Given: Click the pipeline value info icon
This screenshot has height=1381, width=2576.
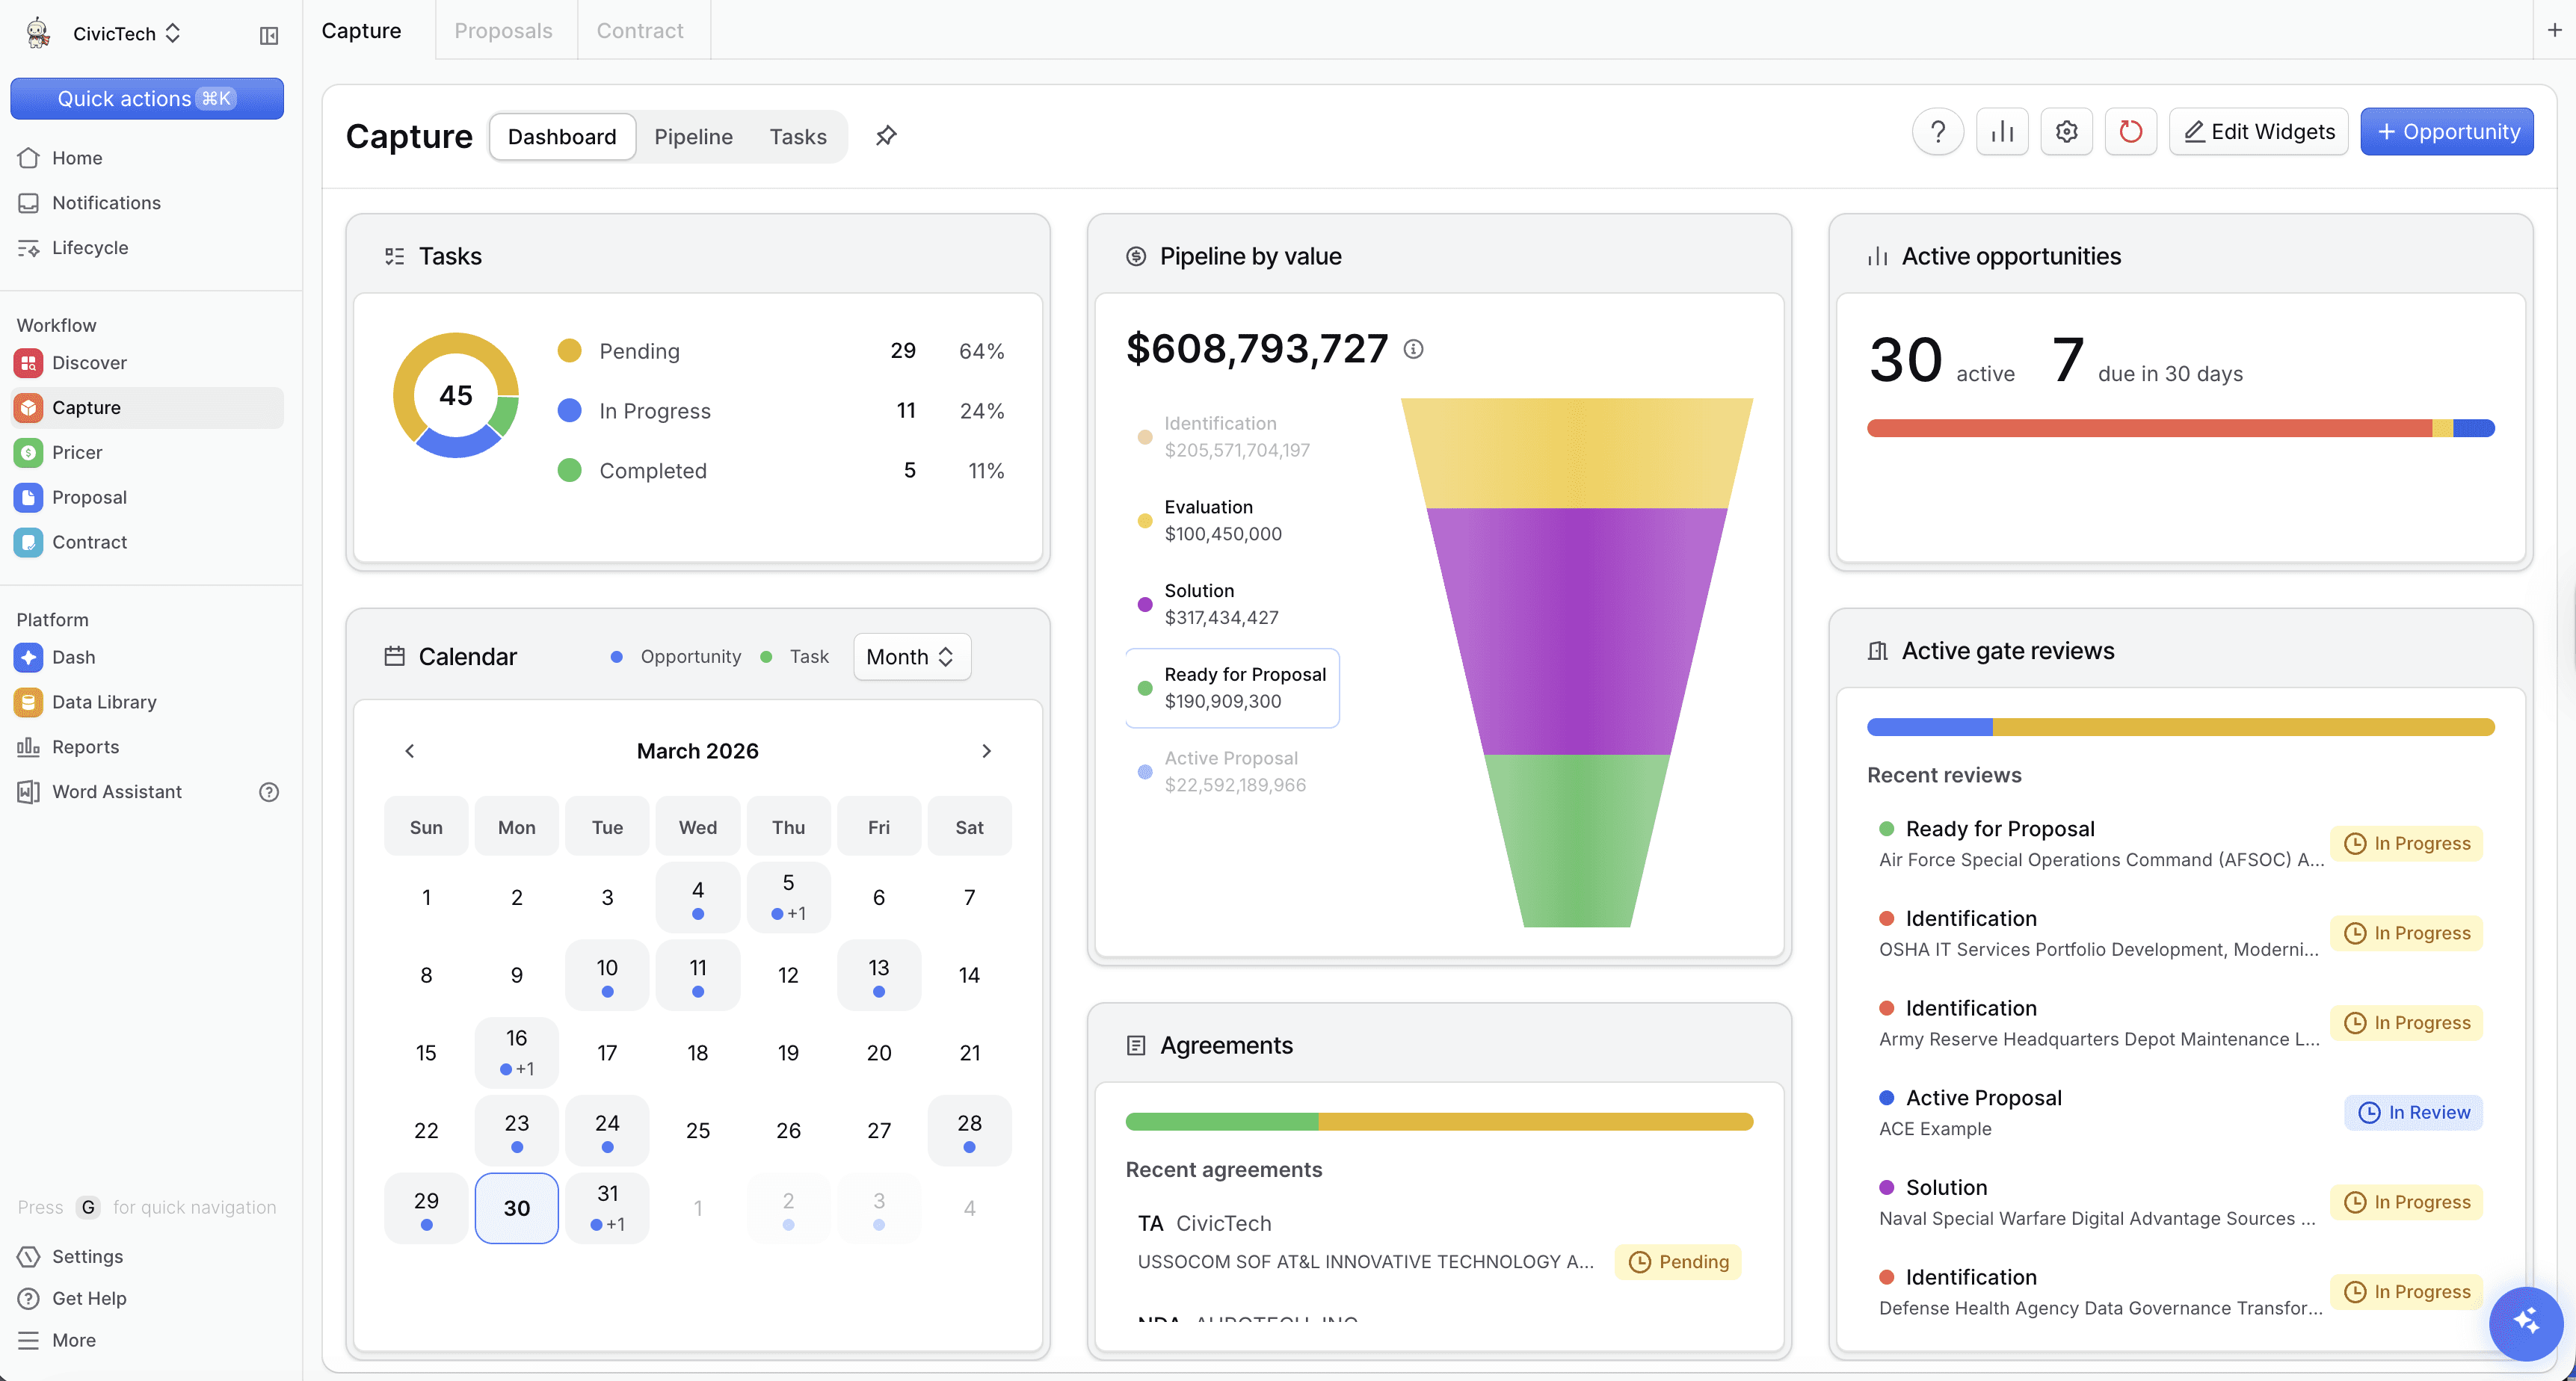Looking at the screenshot, I should tap(1413, 349).
